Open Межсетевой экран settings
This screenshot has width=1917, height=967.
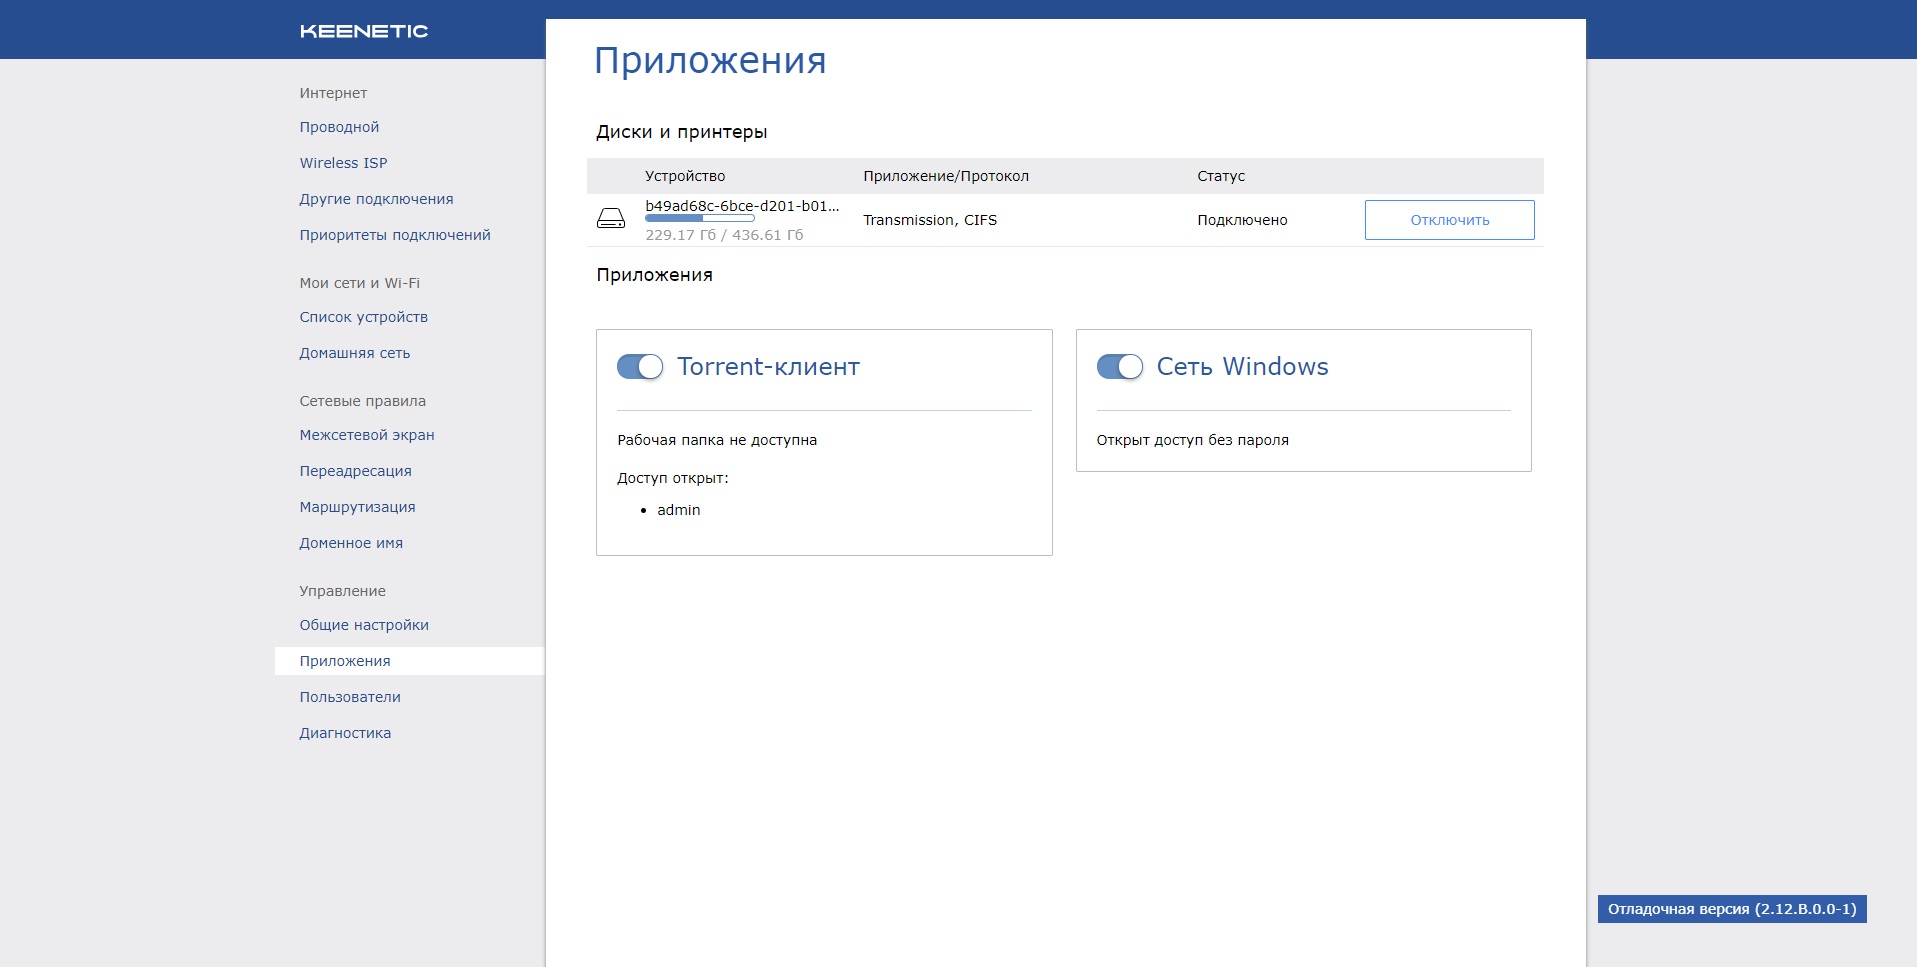[x=367, y=435]
